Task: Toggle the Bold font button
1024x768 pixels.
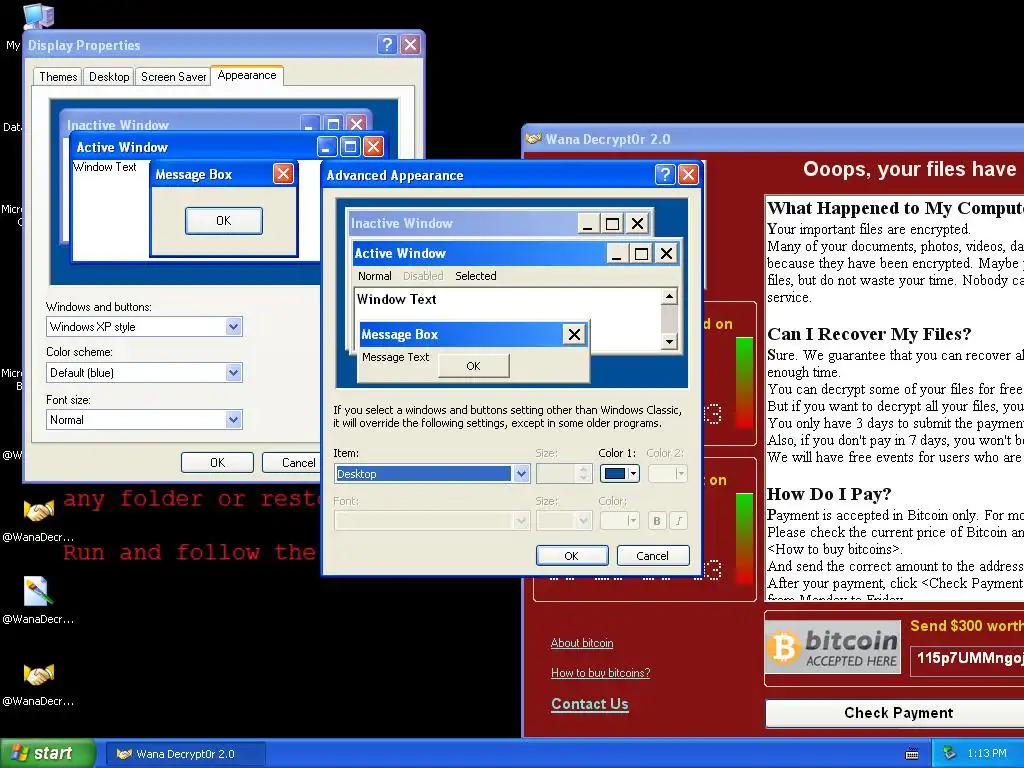Action: point(657,520)
